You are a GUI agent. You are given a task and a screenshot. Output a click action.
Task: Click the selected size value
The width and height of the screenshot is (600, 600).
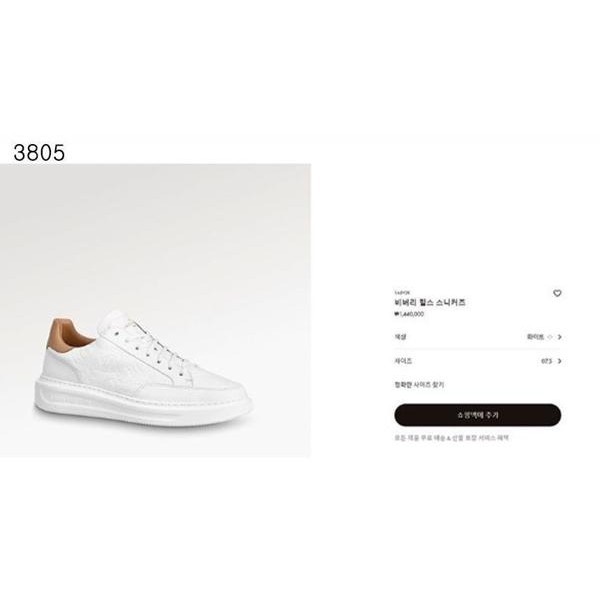click(x=546, y=361)
